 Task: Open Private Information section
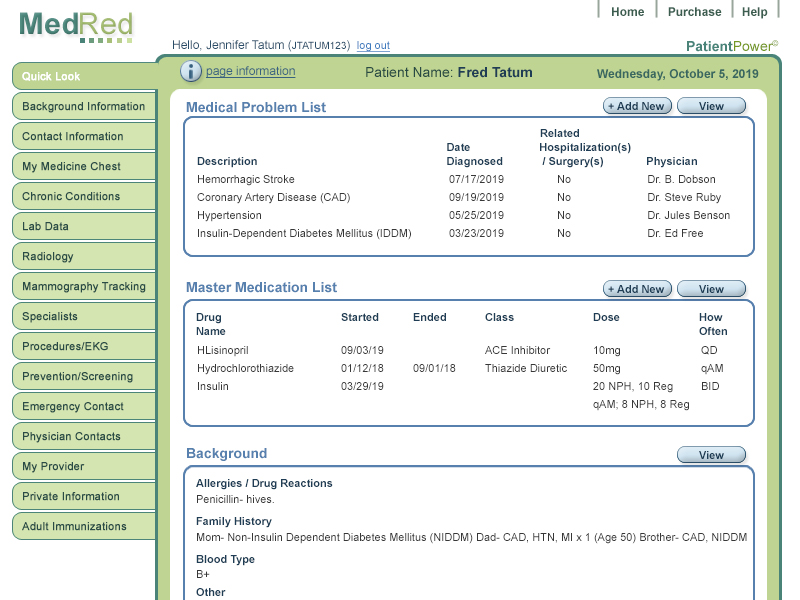click(85, 496)
